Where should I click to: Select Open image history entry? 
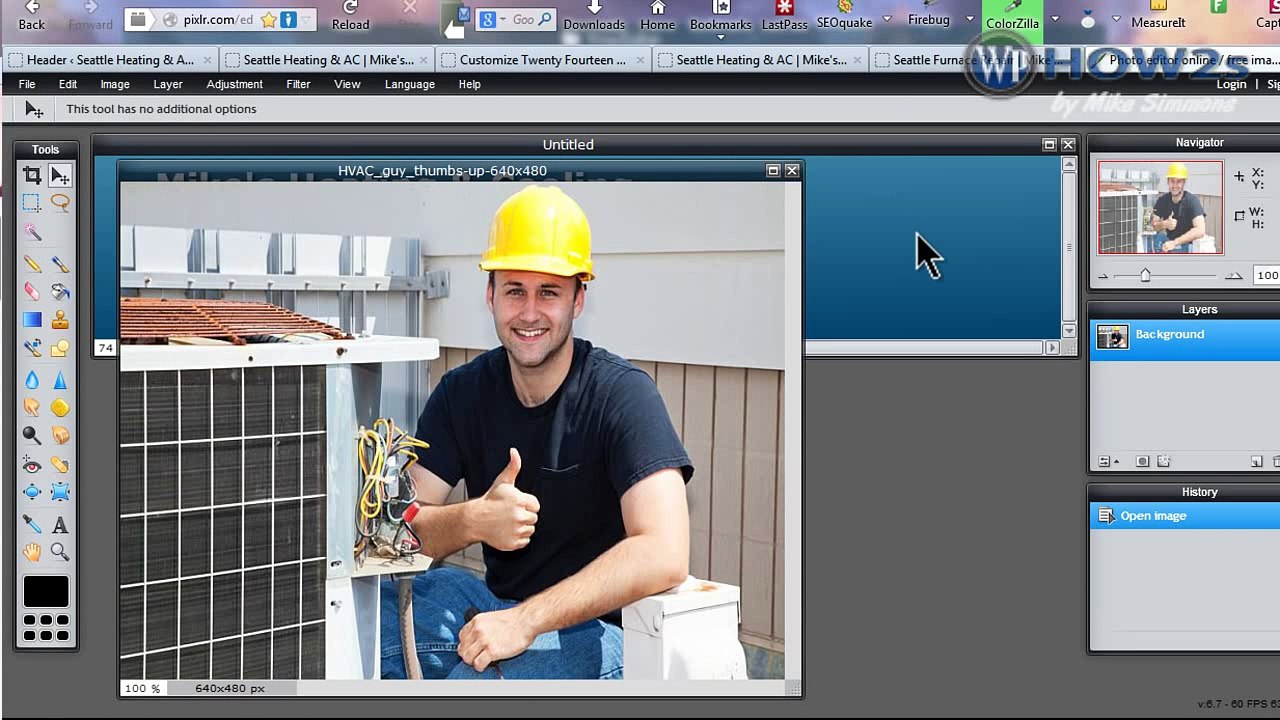(x=1184, y=516)
